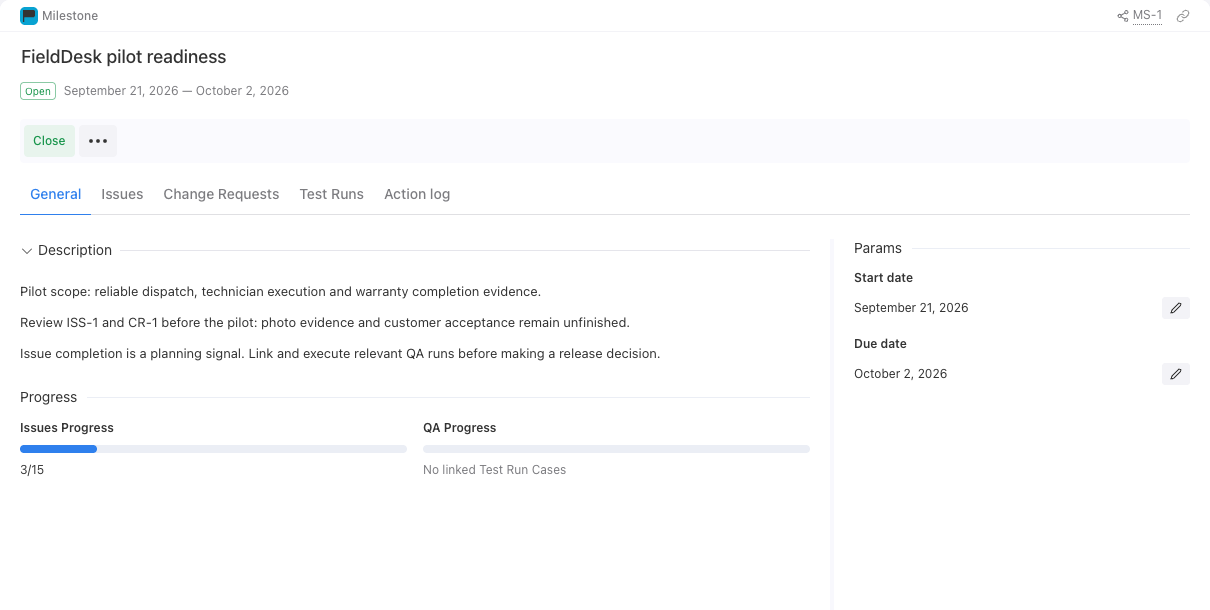
Task: Click the FieldDesk pilot readiness title
Action: pos(124,57)
